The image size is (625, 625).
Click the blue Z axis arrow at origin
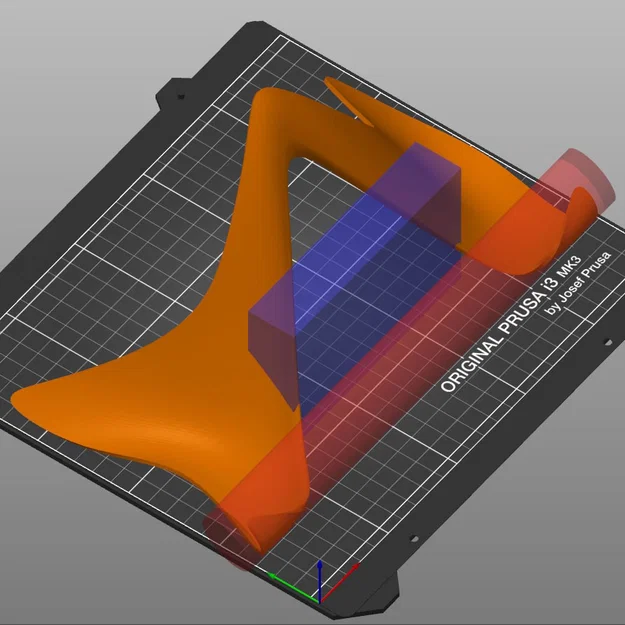320,580
